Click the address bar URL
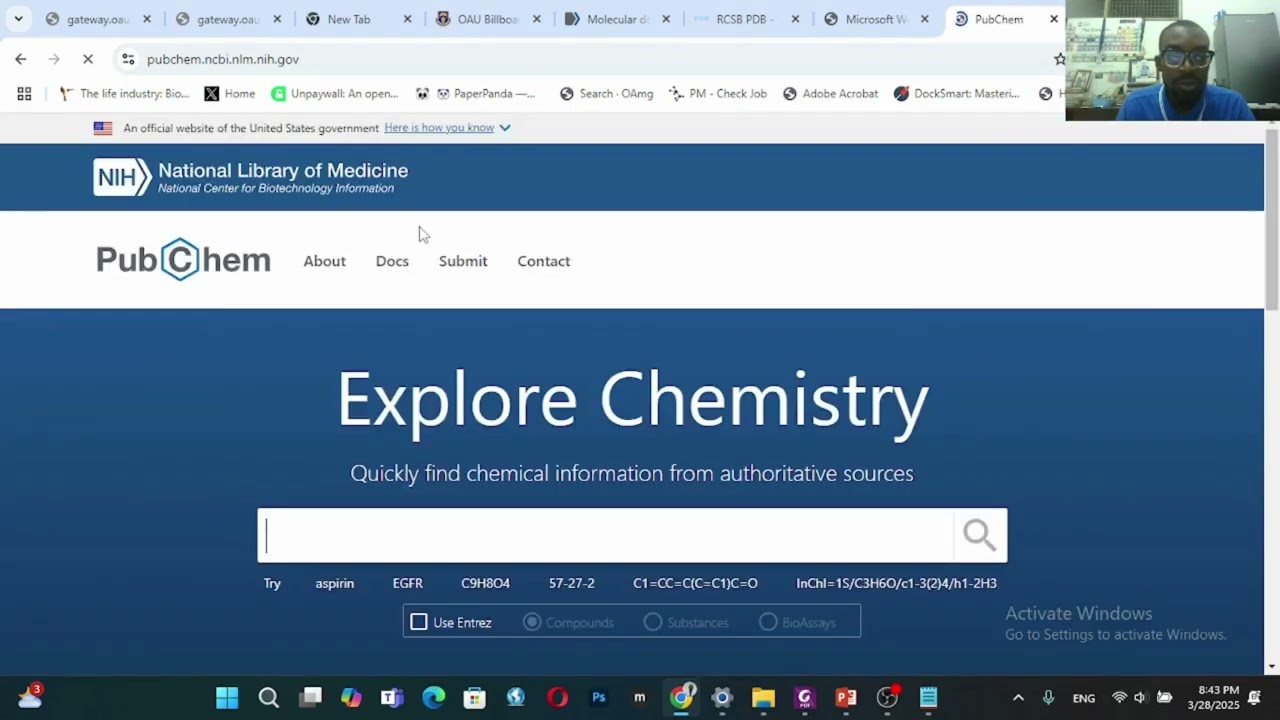Image resolution: width=1280 pixels, height=720 pixels. (223, 59)
